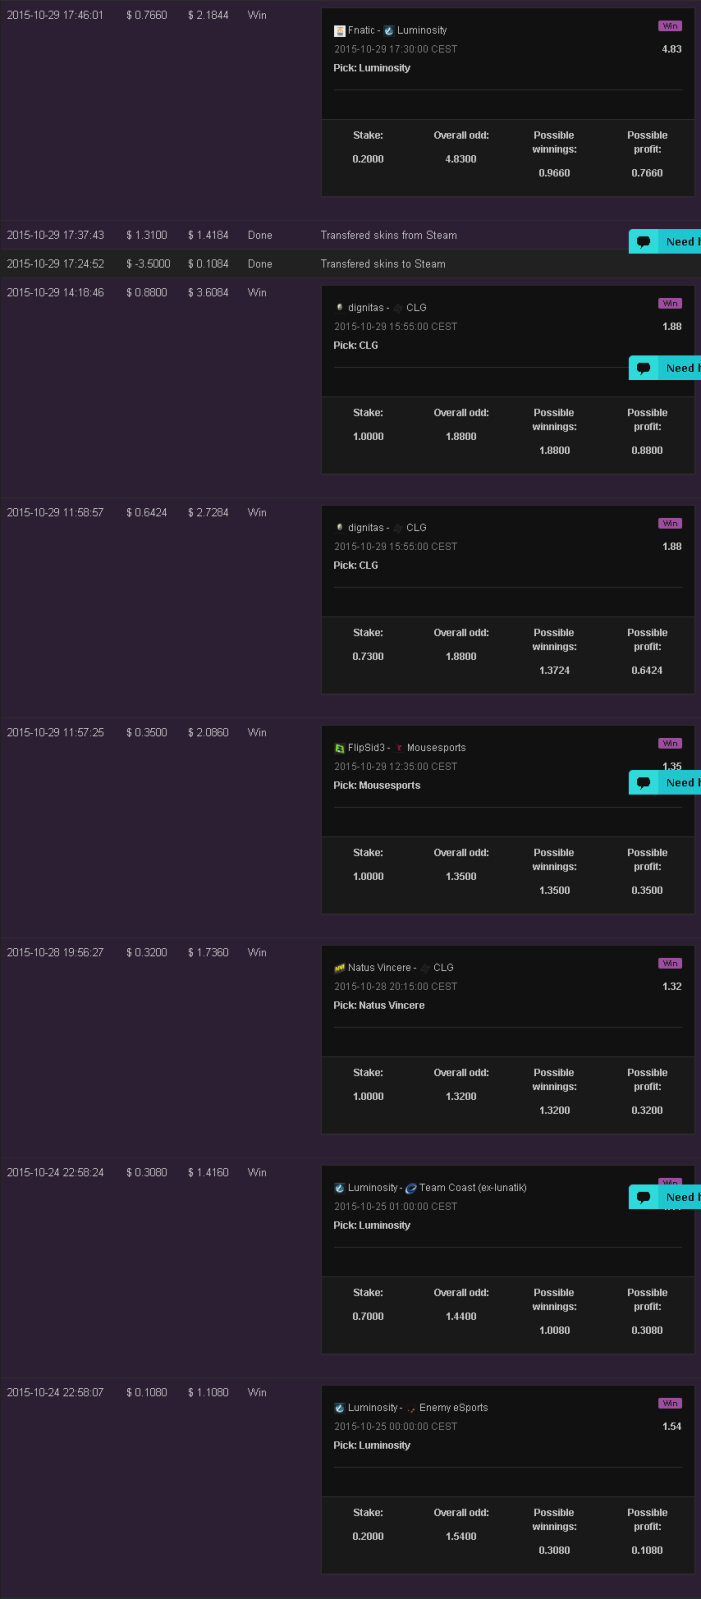Click CLG logo in card with profit 0.8800

click(398, 308)
